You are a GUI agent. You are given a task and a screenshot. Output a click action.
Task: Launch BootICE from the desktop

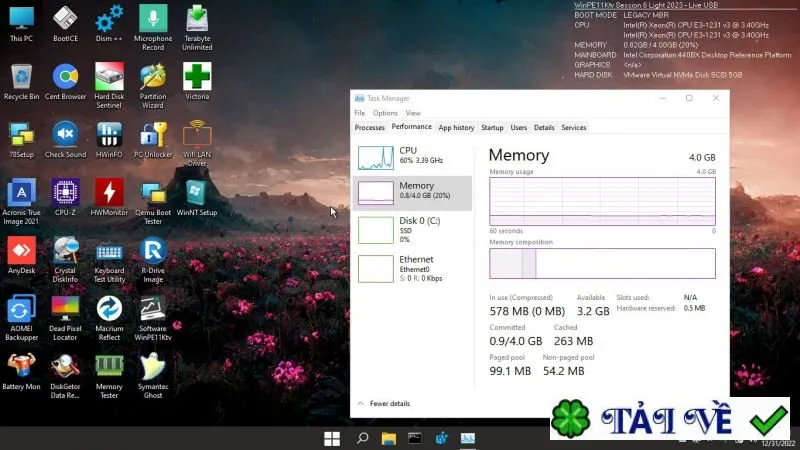click(x=65, y=23)
